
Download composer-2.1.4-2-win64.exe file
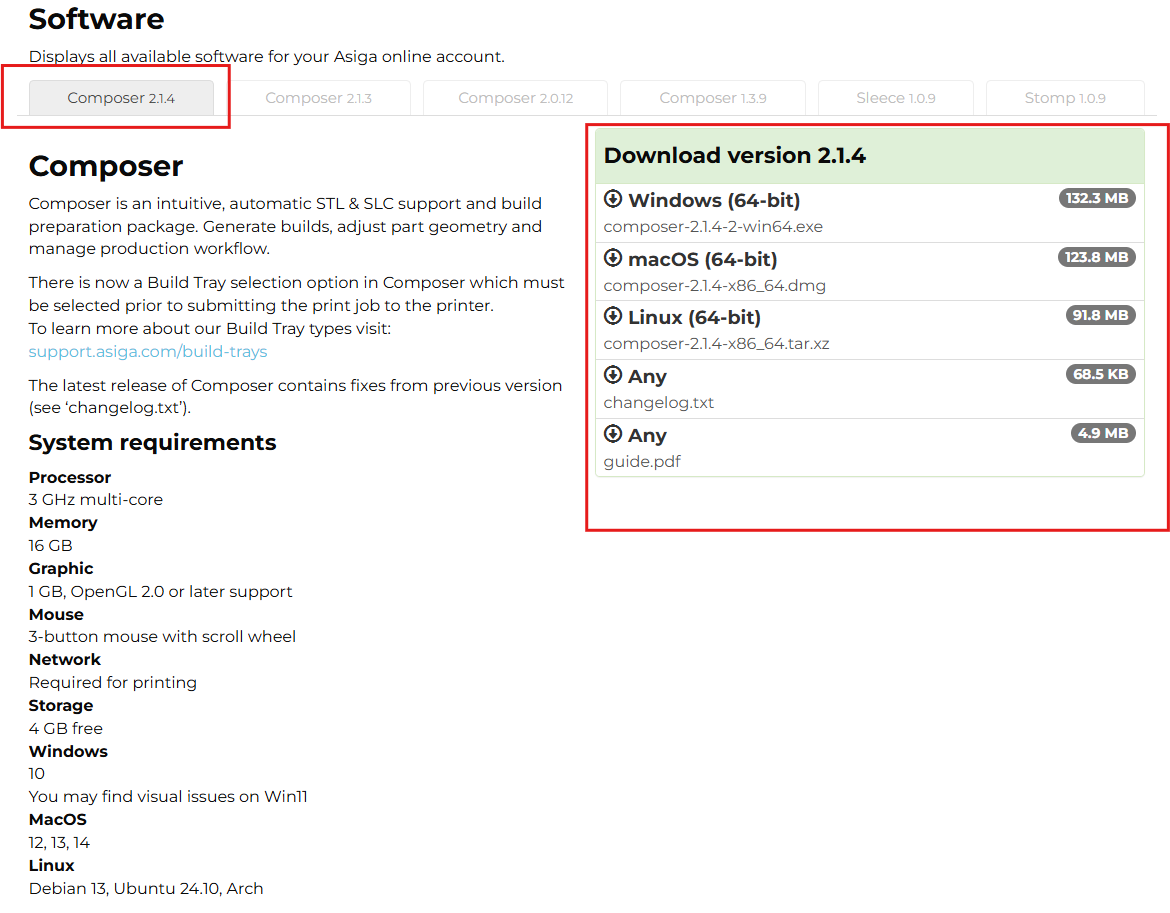tap(713, 227)
